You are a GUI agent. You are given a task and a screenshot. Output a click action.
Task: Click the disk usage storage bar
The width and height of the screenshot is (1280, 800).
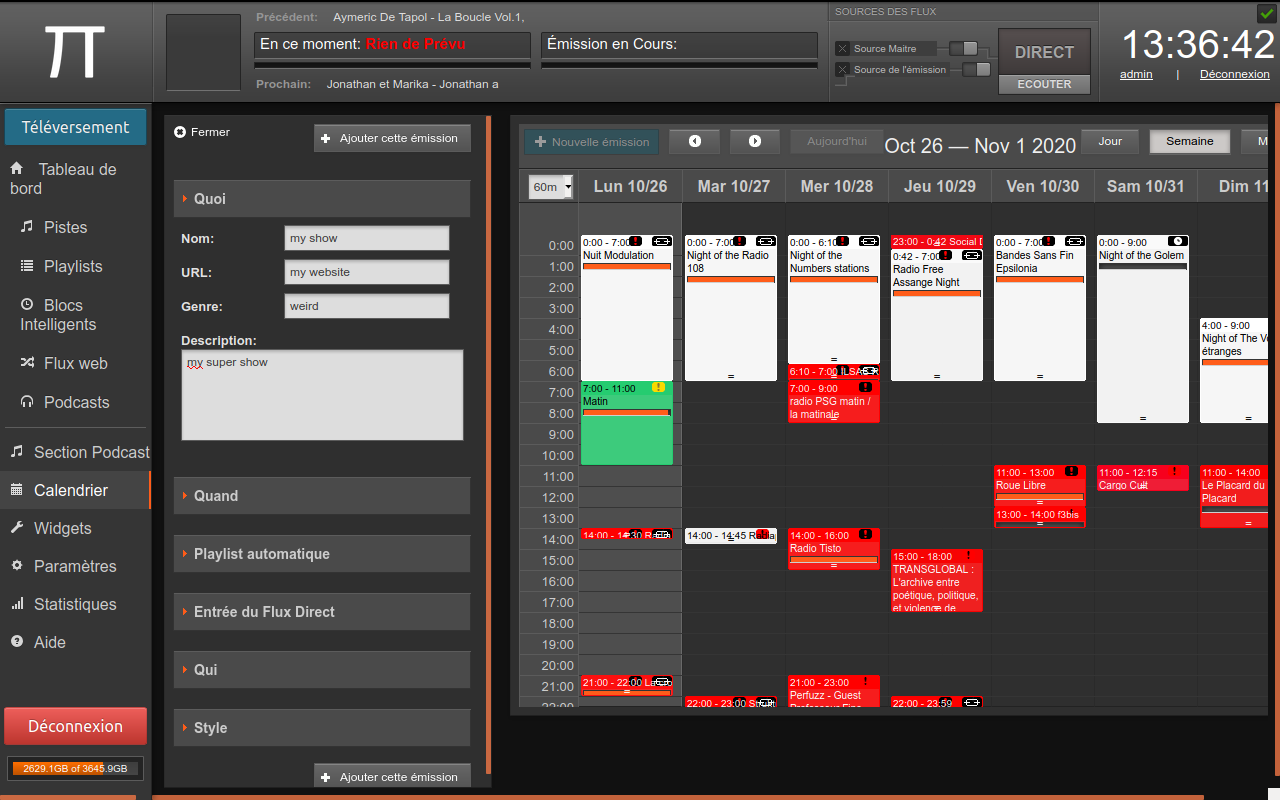click(x=75, y=768)
